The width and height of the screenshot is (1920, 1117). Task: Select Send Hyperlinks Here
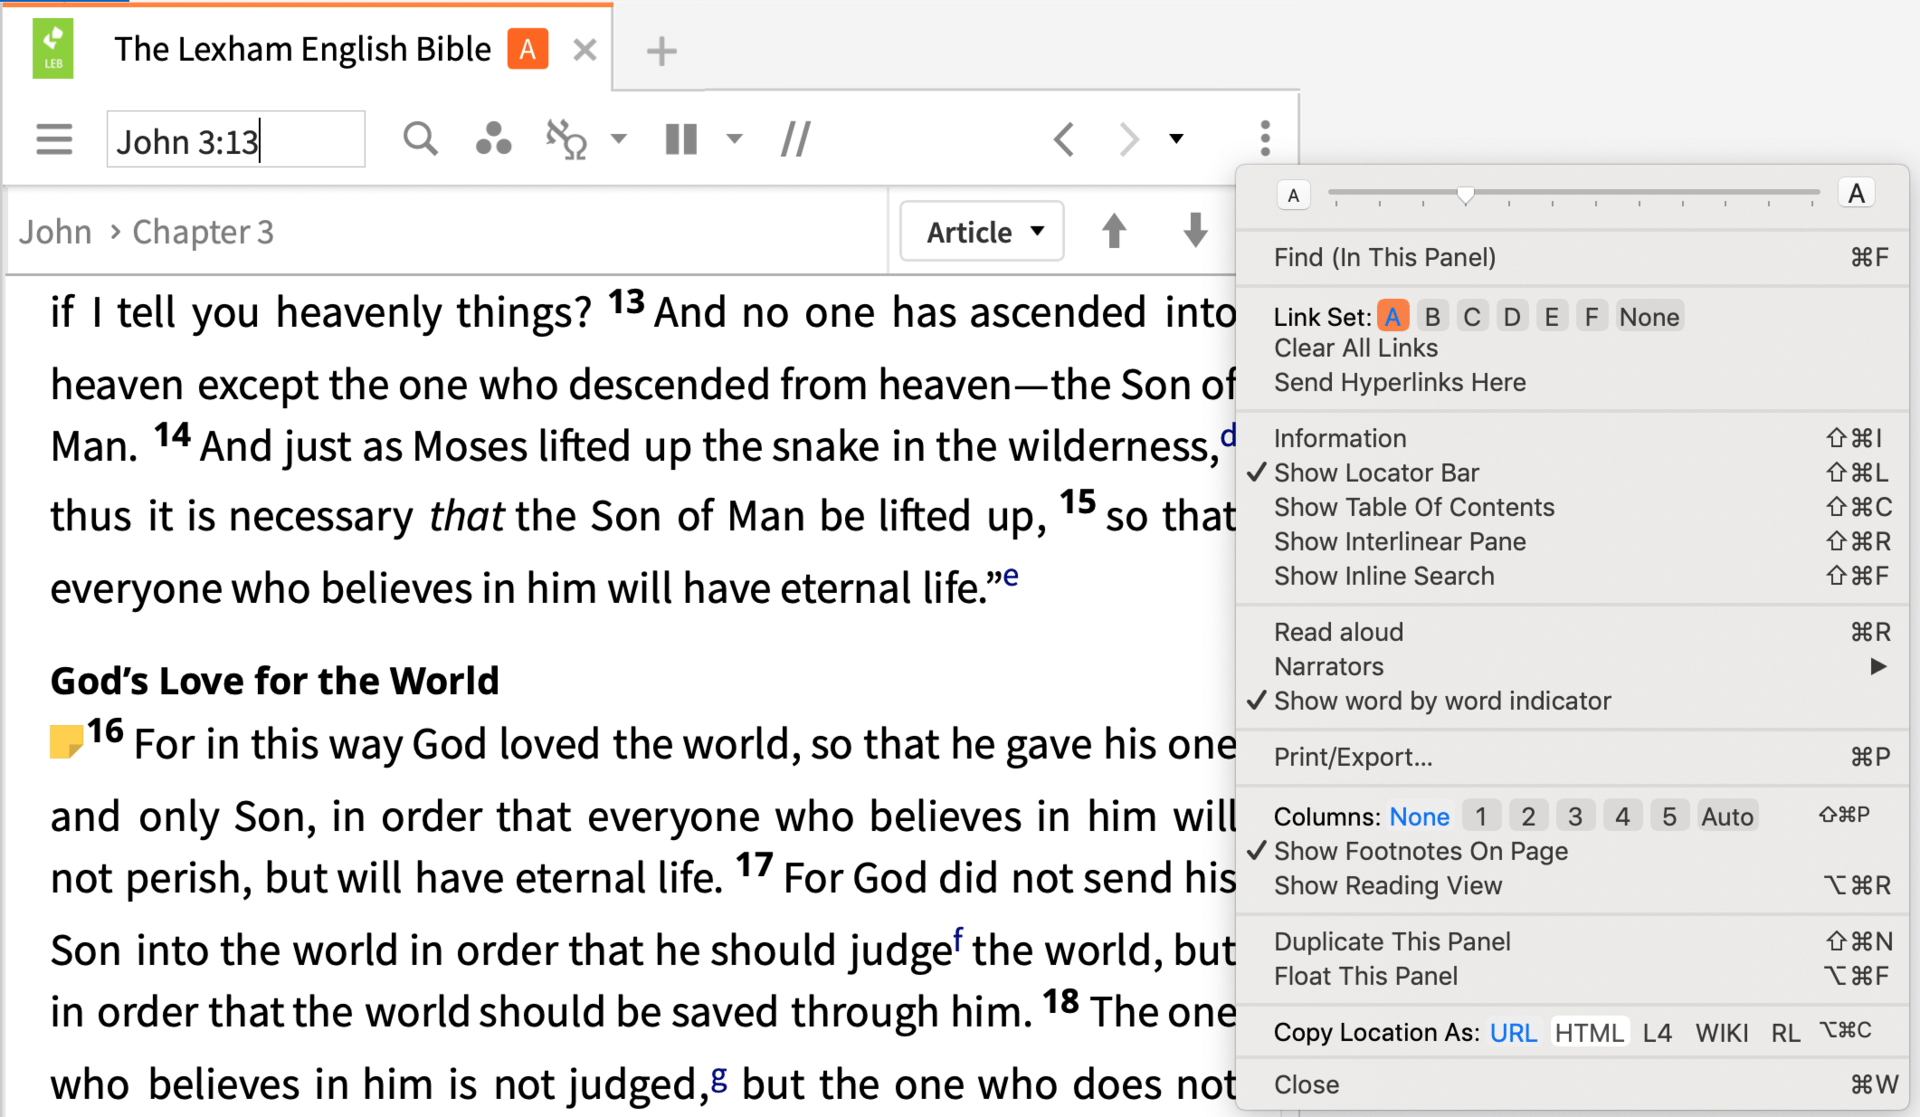point(1399,382)
